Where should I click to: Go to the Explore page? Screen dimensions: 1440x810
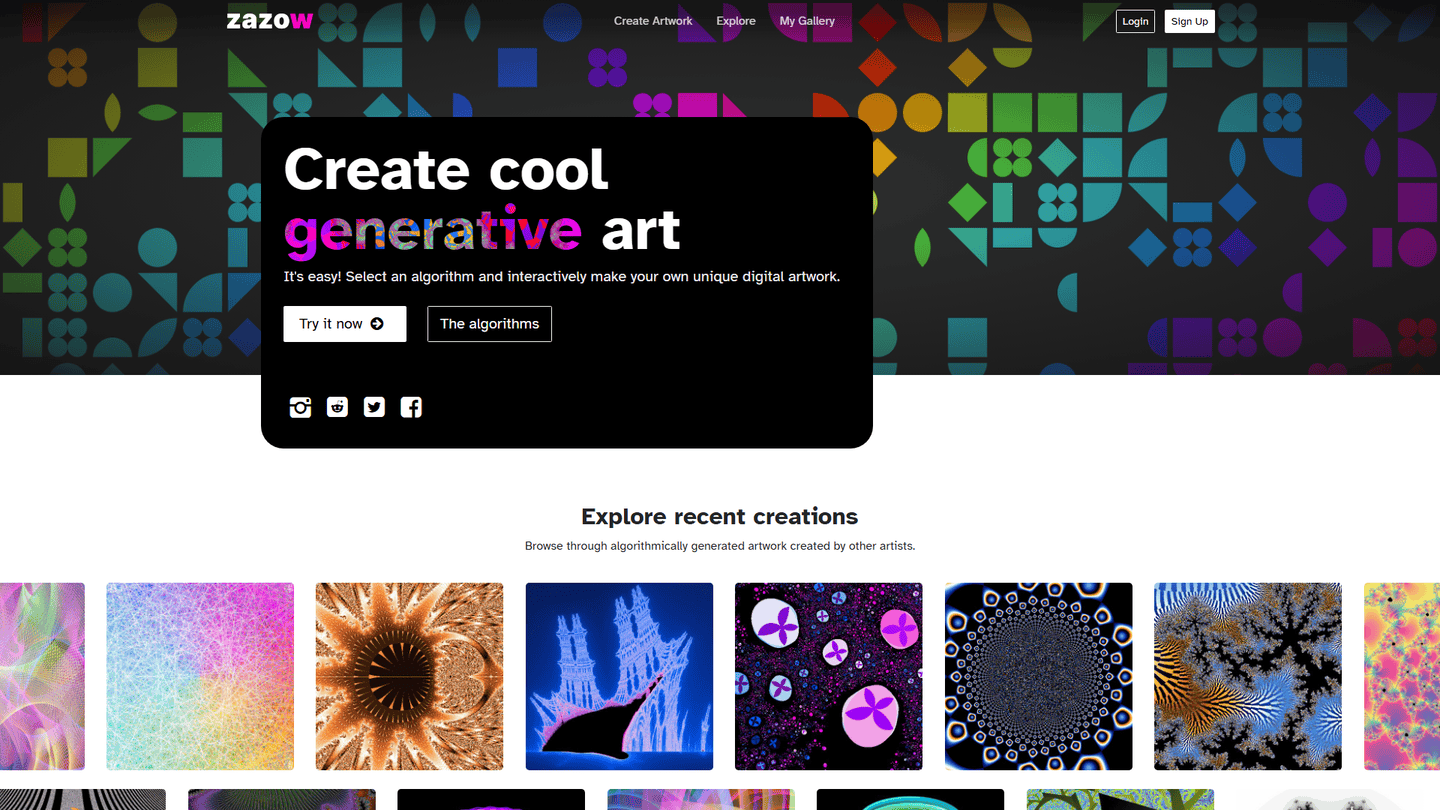point(736,21)
